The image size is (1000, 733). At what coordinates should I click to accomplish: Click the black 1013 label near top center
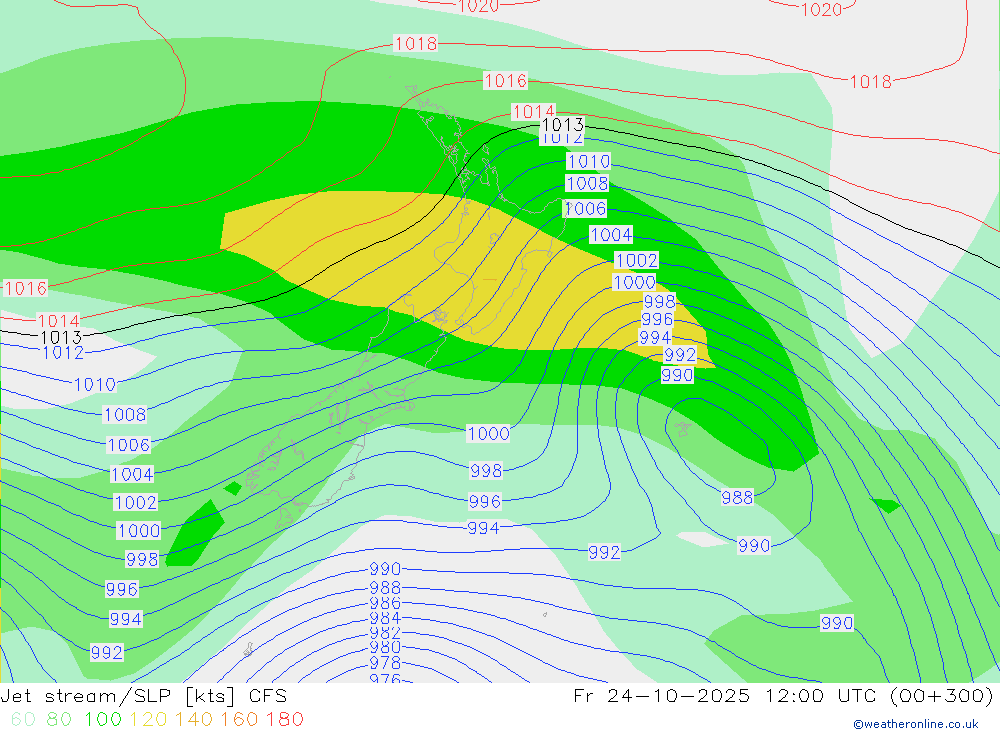562,124
